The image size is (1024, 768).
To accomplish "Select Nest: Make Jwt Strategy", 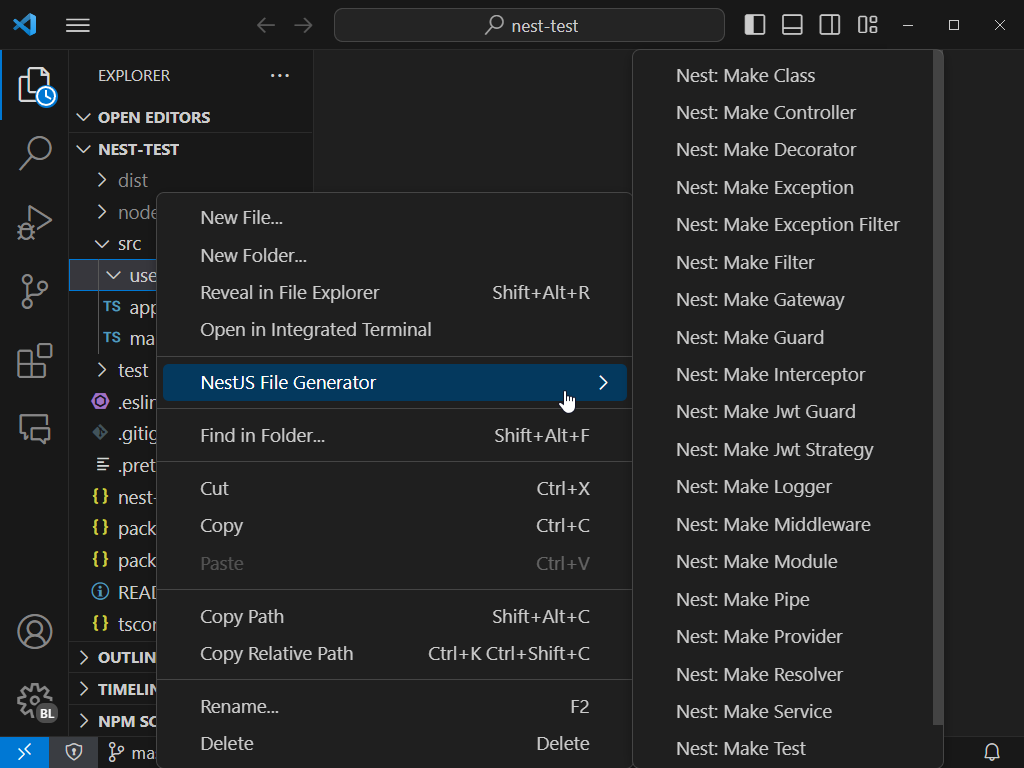I will [x=786, y=450].
